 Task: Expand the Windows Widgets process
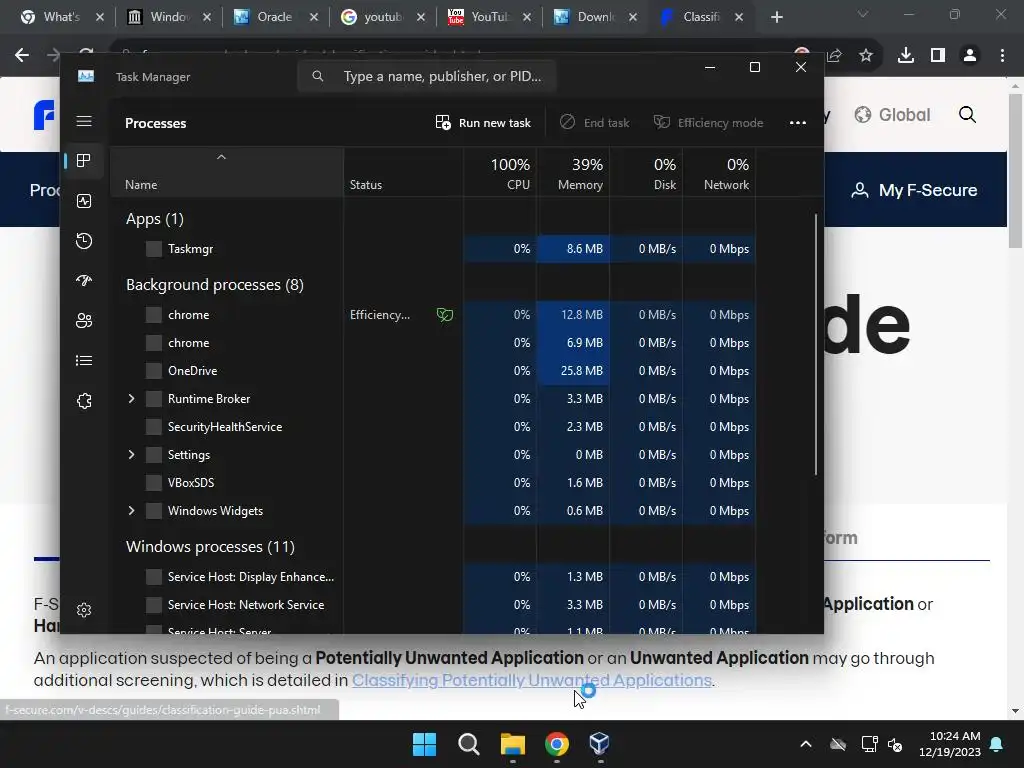point(131,511)
